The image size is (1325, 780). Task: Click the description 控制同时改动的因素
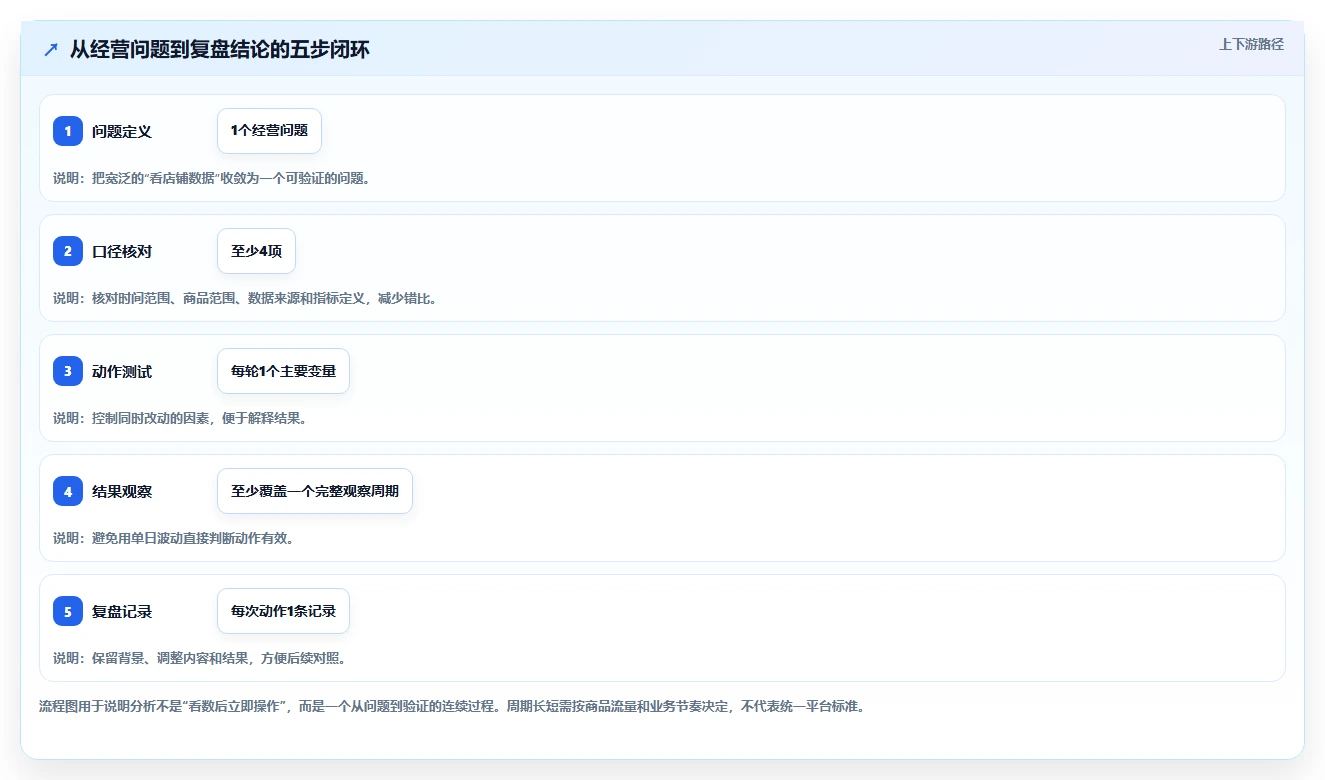(180, 418)
